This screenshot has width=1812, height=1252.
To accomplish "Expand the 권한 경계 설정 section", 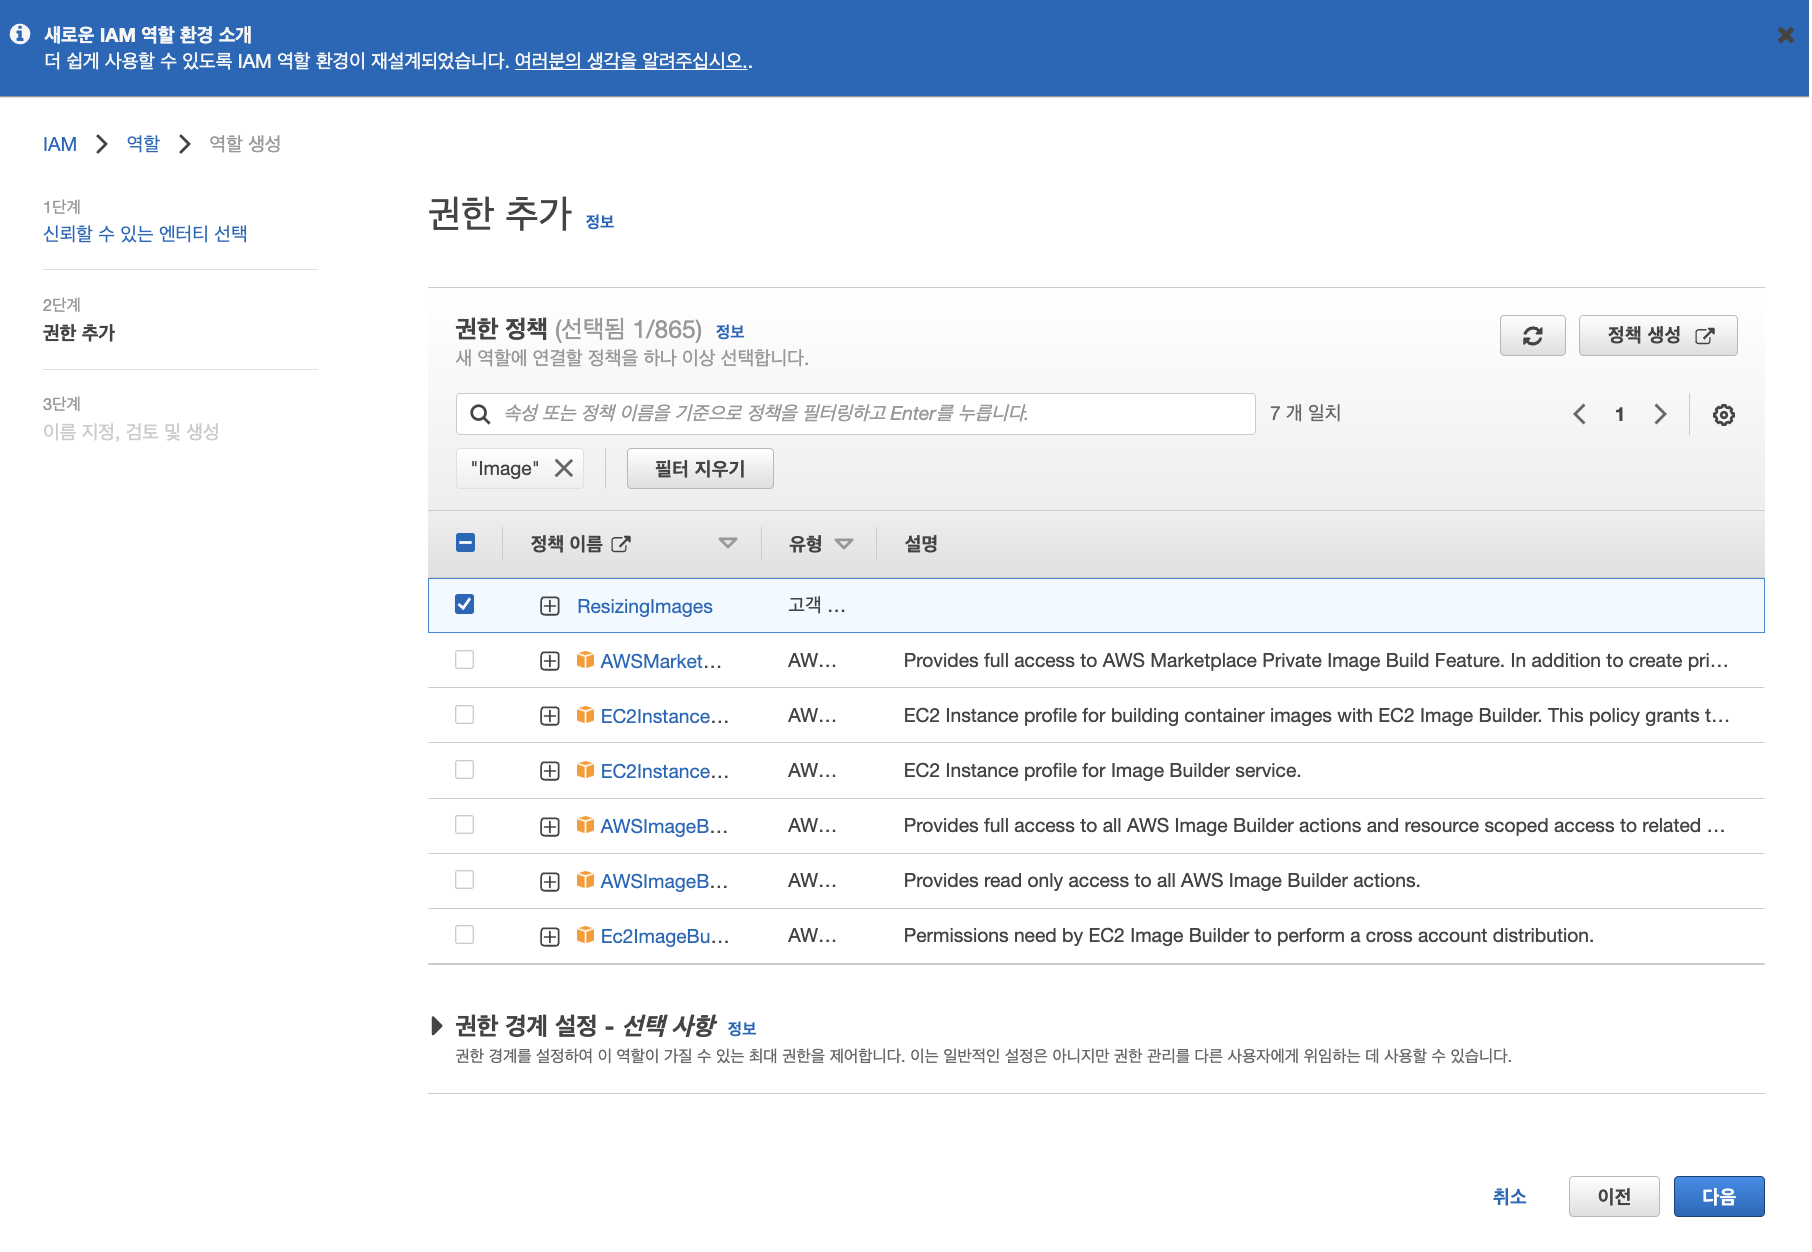I will tap(436, 1026).
